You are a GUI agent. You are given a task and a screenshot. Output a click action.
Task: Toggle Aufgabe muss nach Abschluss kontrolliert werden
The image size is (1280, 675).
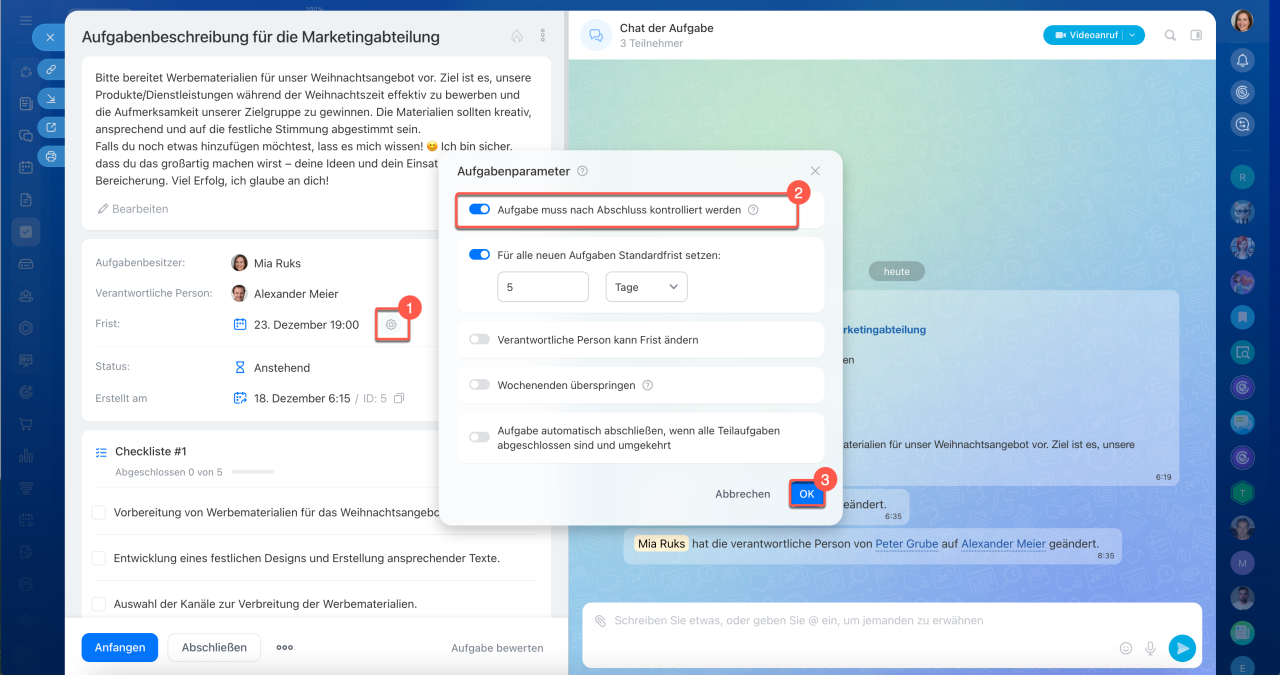(x=479, y=210)
